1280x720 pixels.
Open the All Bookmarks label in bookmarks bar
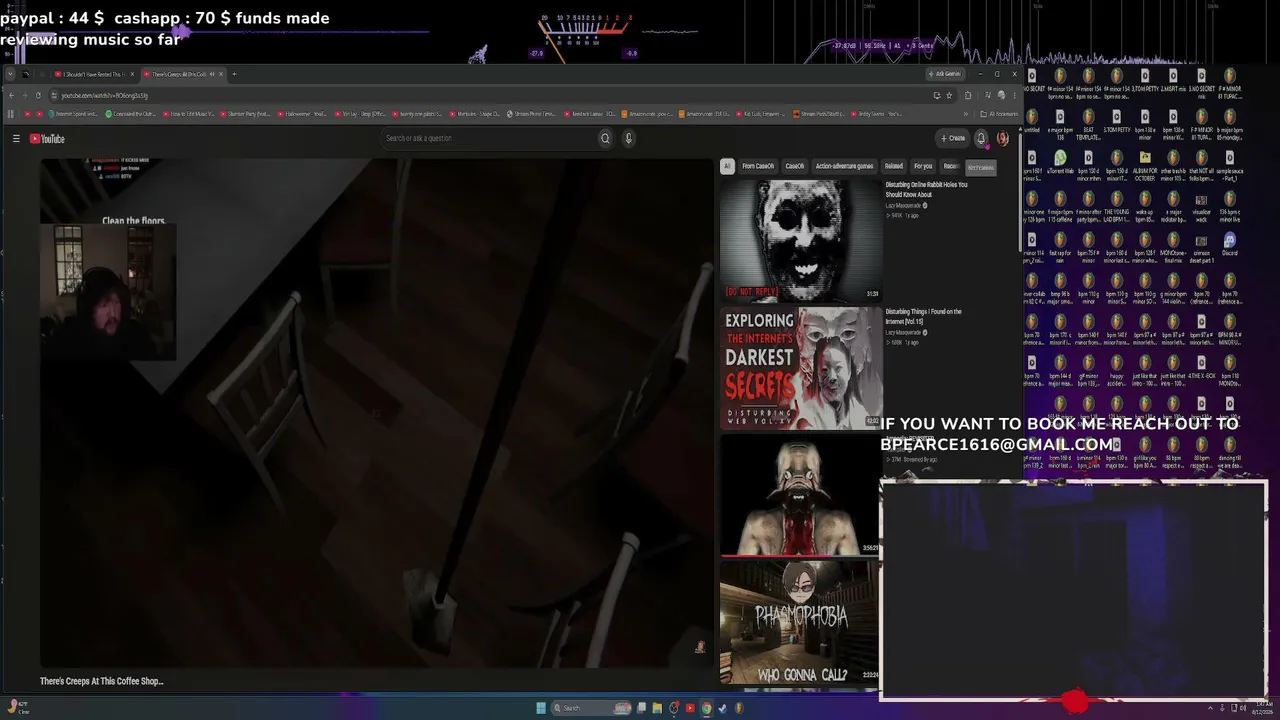click(1002, 114)
